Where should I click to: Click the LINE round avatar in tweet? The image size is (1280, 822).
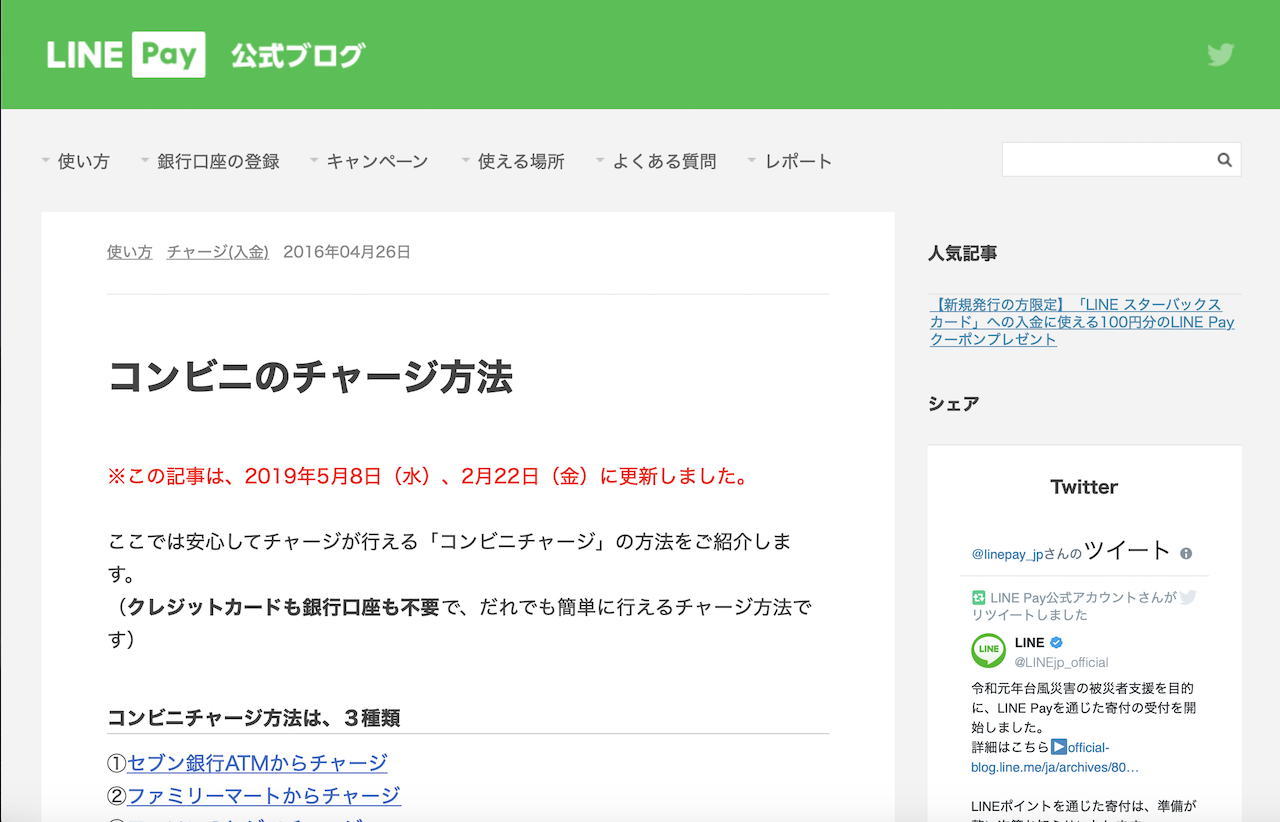(x=989, y=651)
